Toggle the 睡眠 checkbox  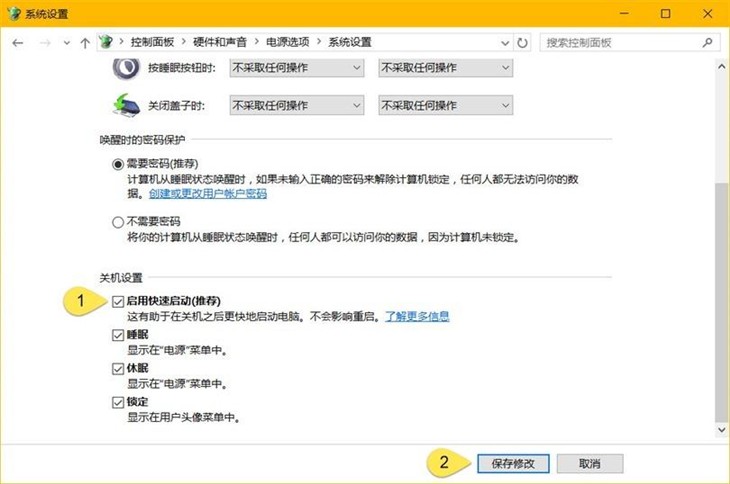tap(118, 335)
